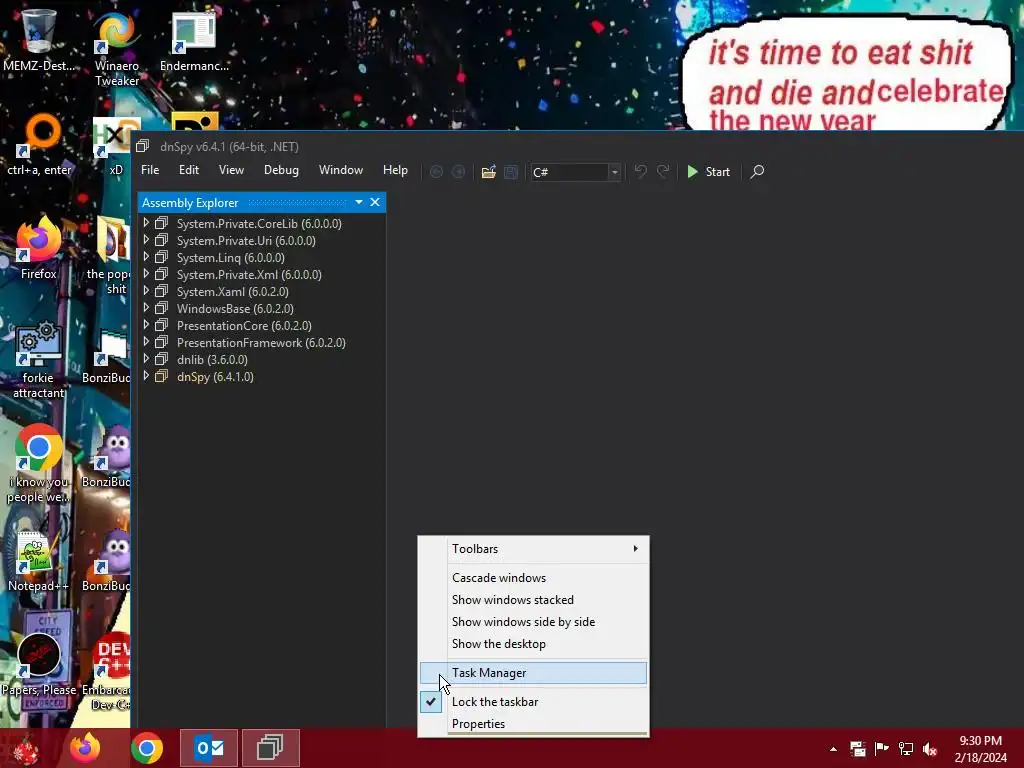Viewport: 1024px width, 768px height.
Task: Select the dnSpy (6.4.1.0) assembly
Action: 216,376
